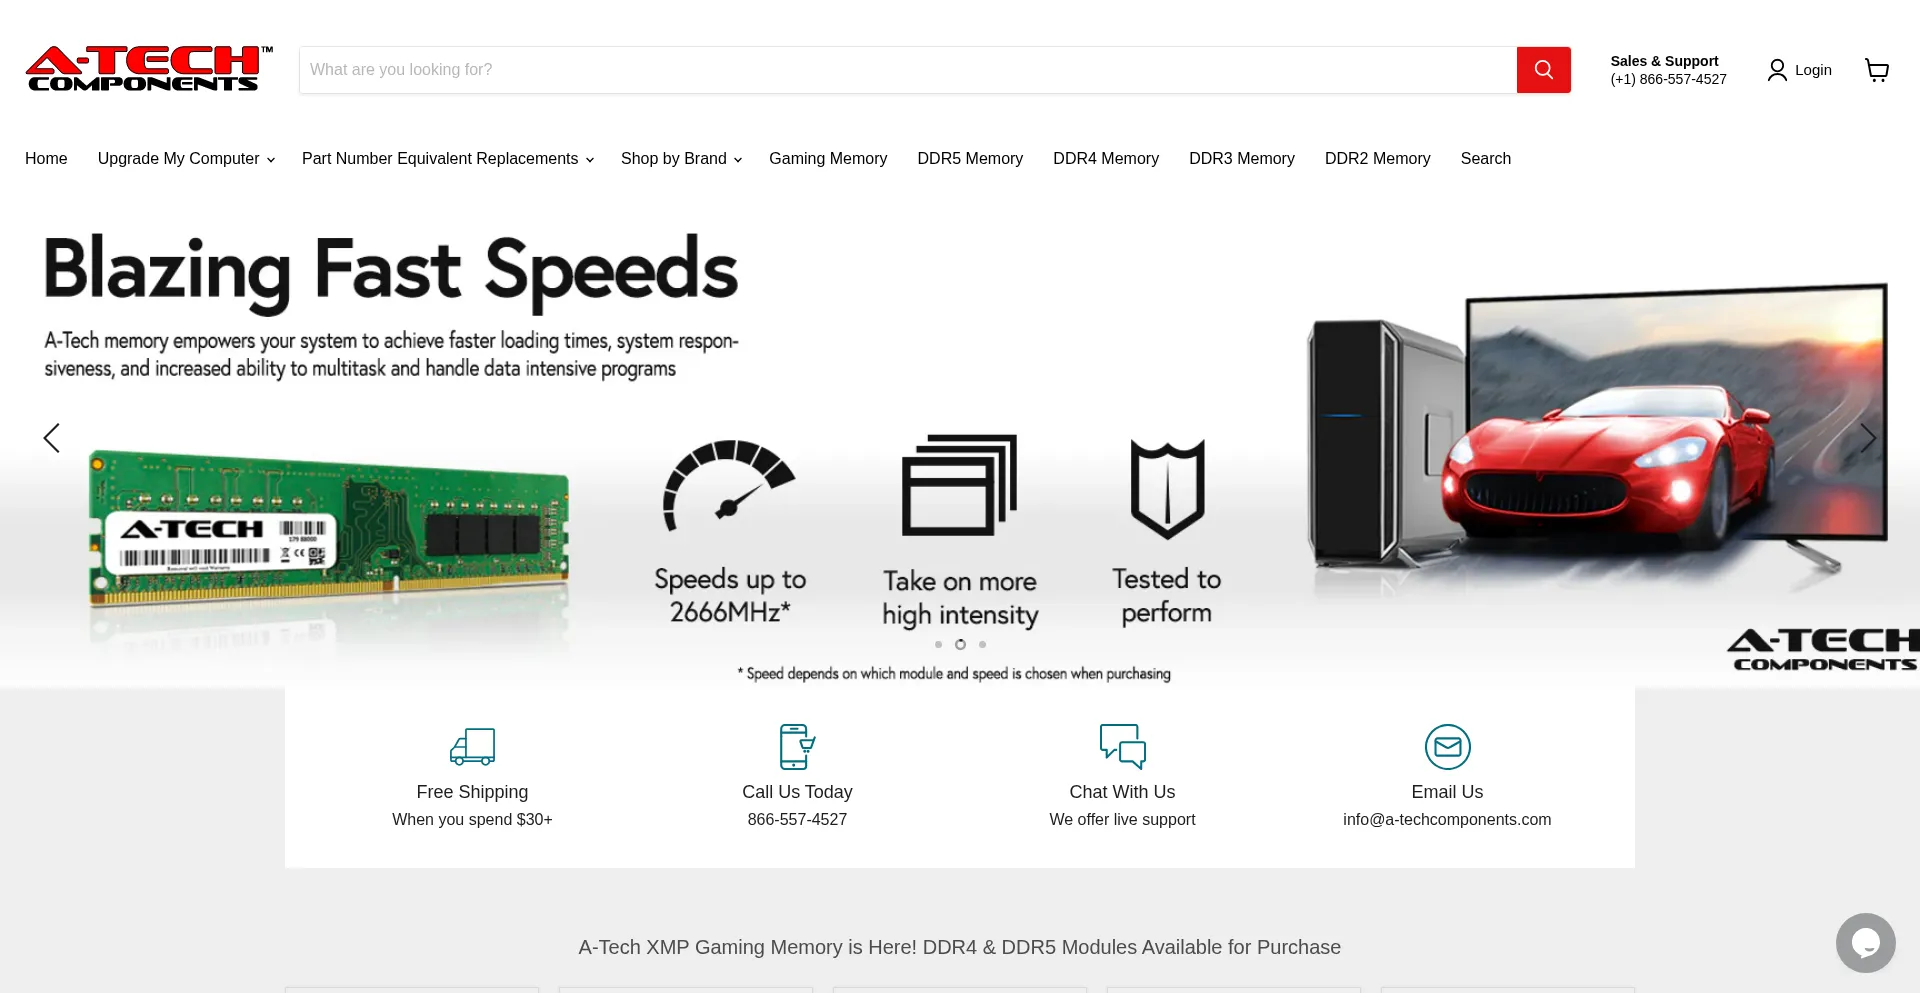Open the Search menu item

pyautogui.click(x=1486, y=159)
